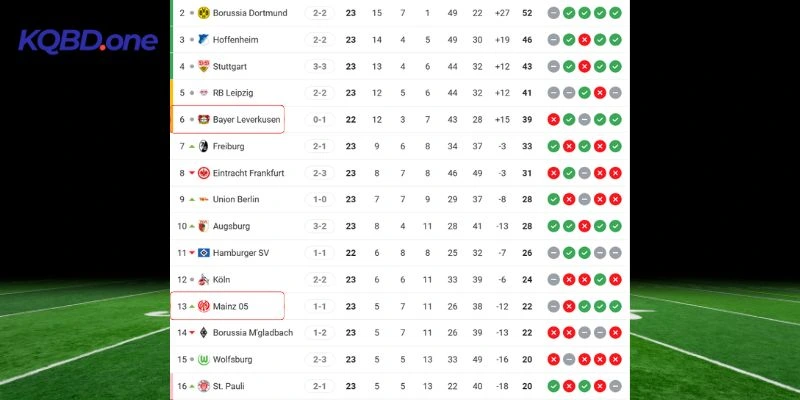Image resolution: width=800 pixels, height=400 pixels.
Task: Click Stuttgart's 3-3 latest score box
Action: pyautogui.click(x=320, y=67)
